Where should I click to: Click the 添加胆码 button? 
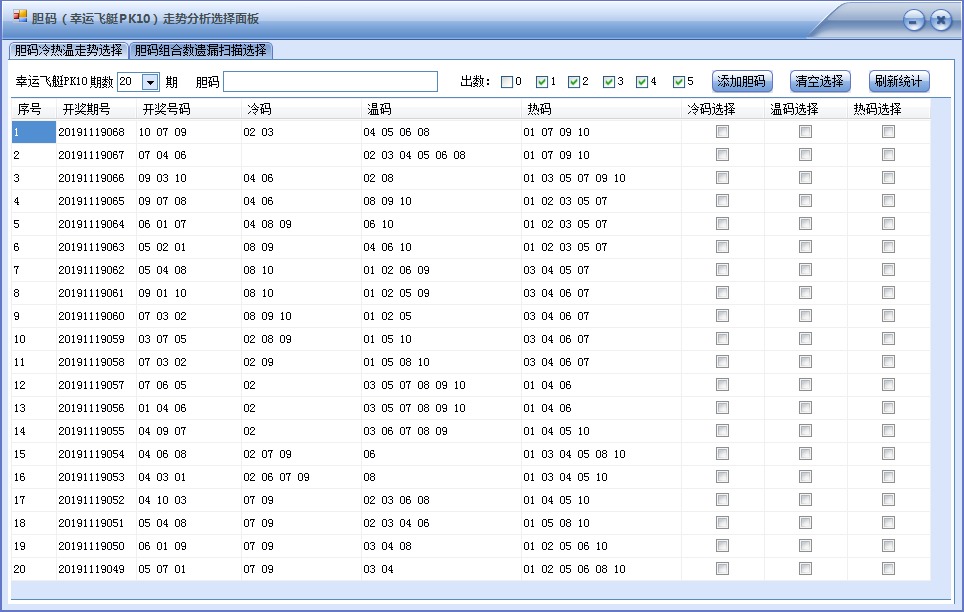[741, 81]
